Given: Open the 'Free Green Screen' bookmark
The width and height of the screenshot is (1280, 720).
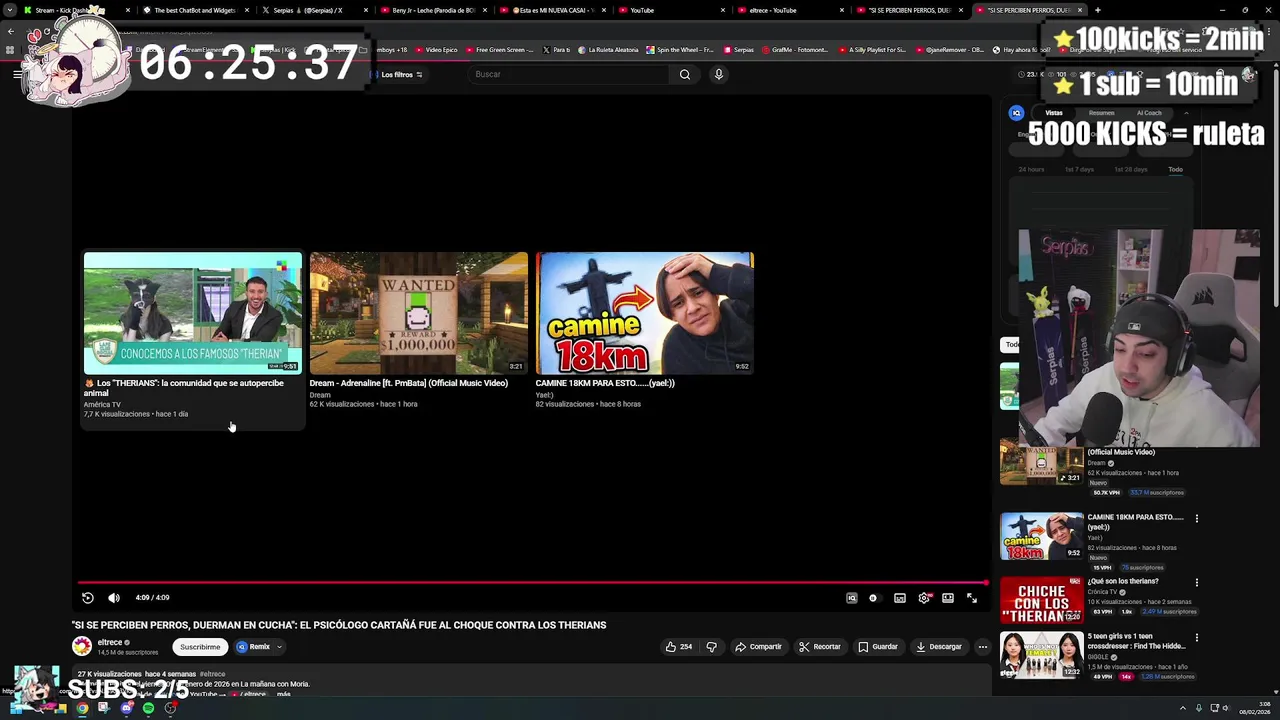Looking at the screenshot, I should point(499,50).
